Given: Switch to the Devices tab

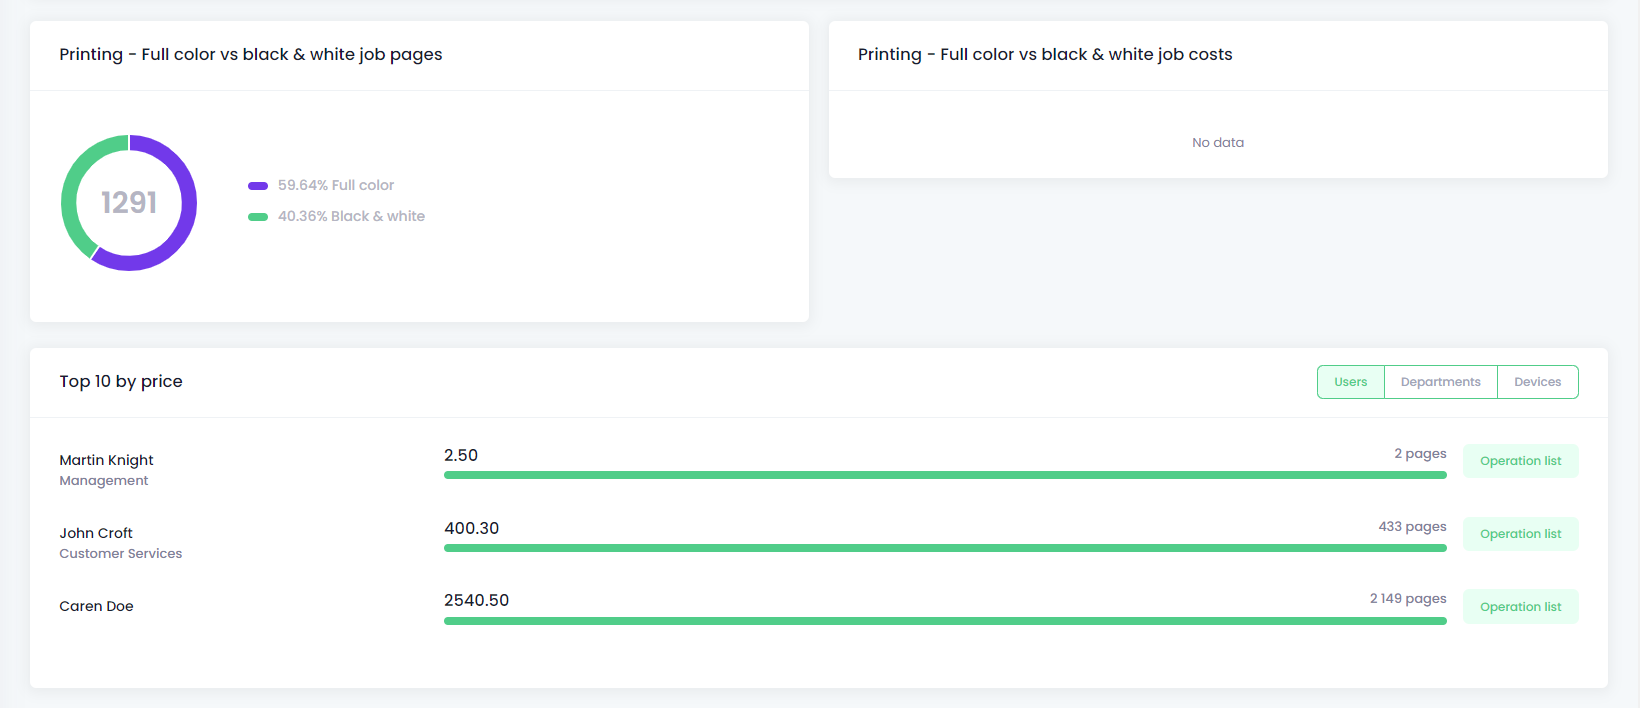Looking at the screenshot, I should [1537, 382].
